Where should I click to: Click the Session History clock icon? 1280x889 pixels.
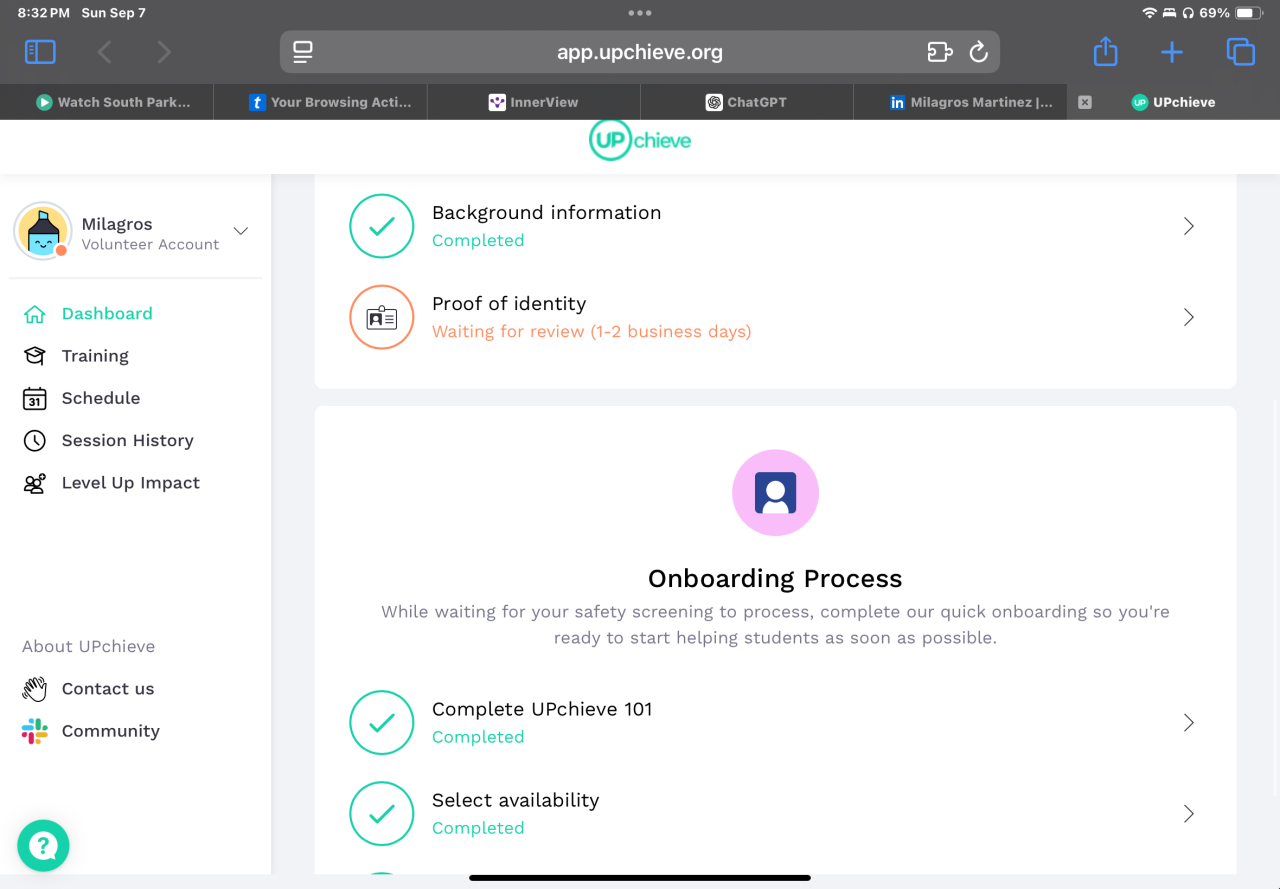click(x=35, y=440)
